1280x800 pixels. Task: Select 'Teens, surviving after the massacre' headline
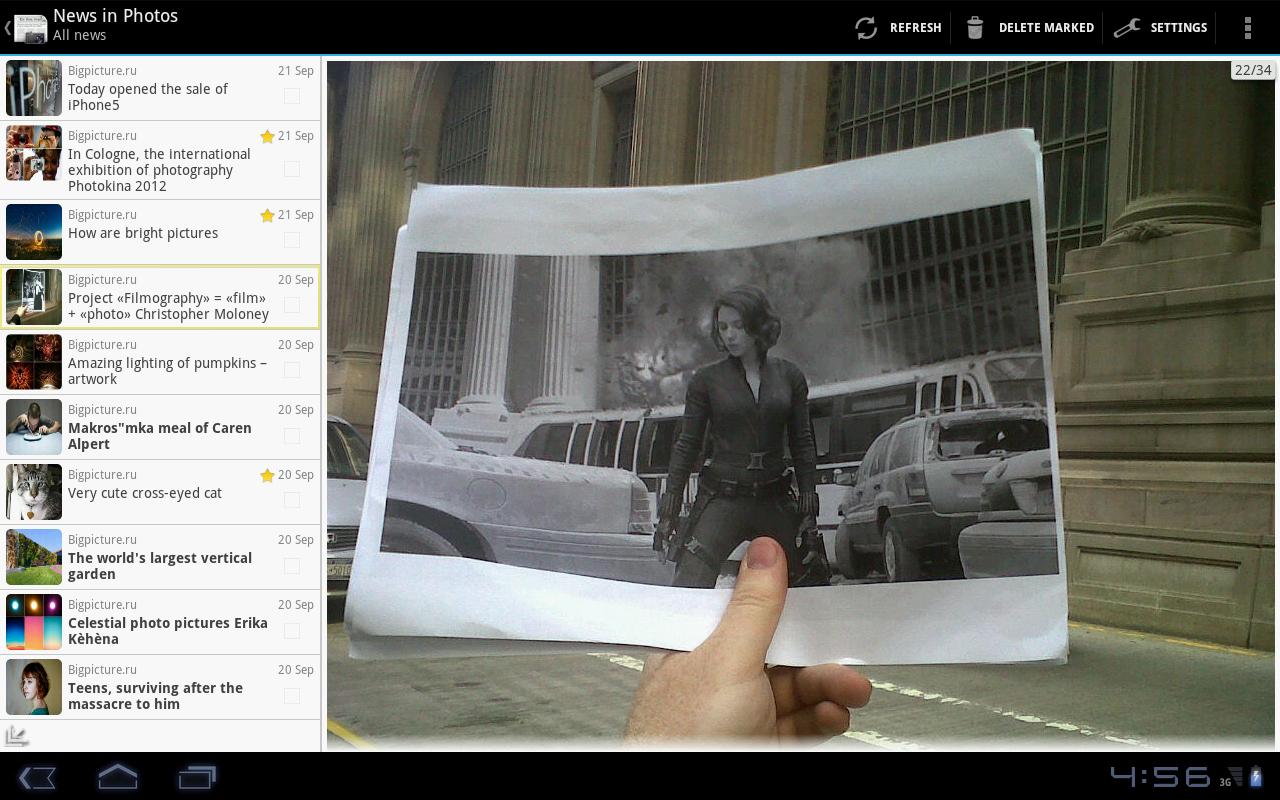(155, 696)
